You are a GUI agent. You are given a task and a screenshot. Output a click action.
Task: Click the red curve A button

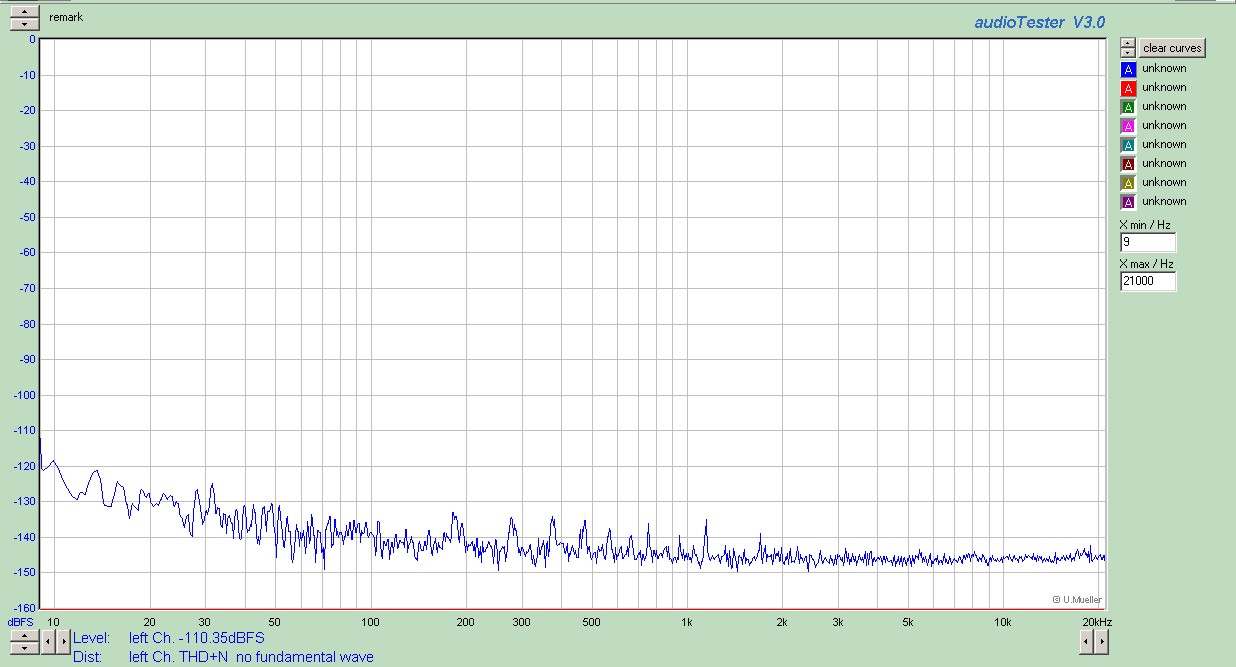click(x=1128, y=88)
